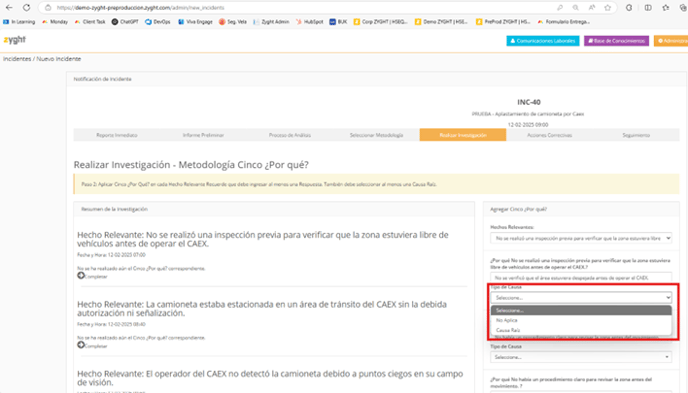Click the read aloud icon in address bar
Viewport: 688px width, 393px height.
(x=592, y=7)
